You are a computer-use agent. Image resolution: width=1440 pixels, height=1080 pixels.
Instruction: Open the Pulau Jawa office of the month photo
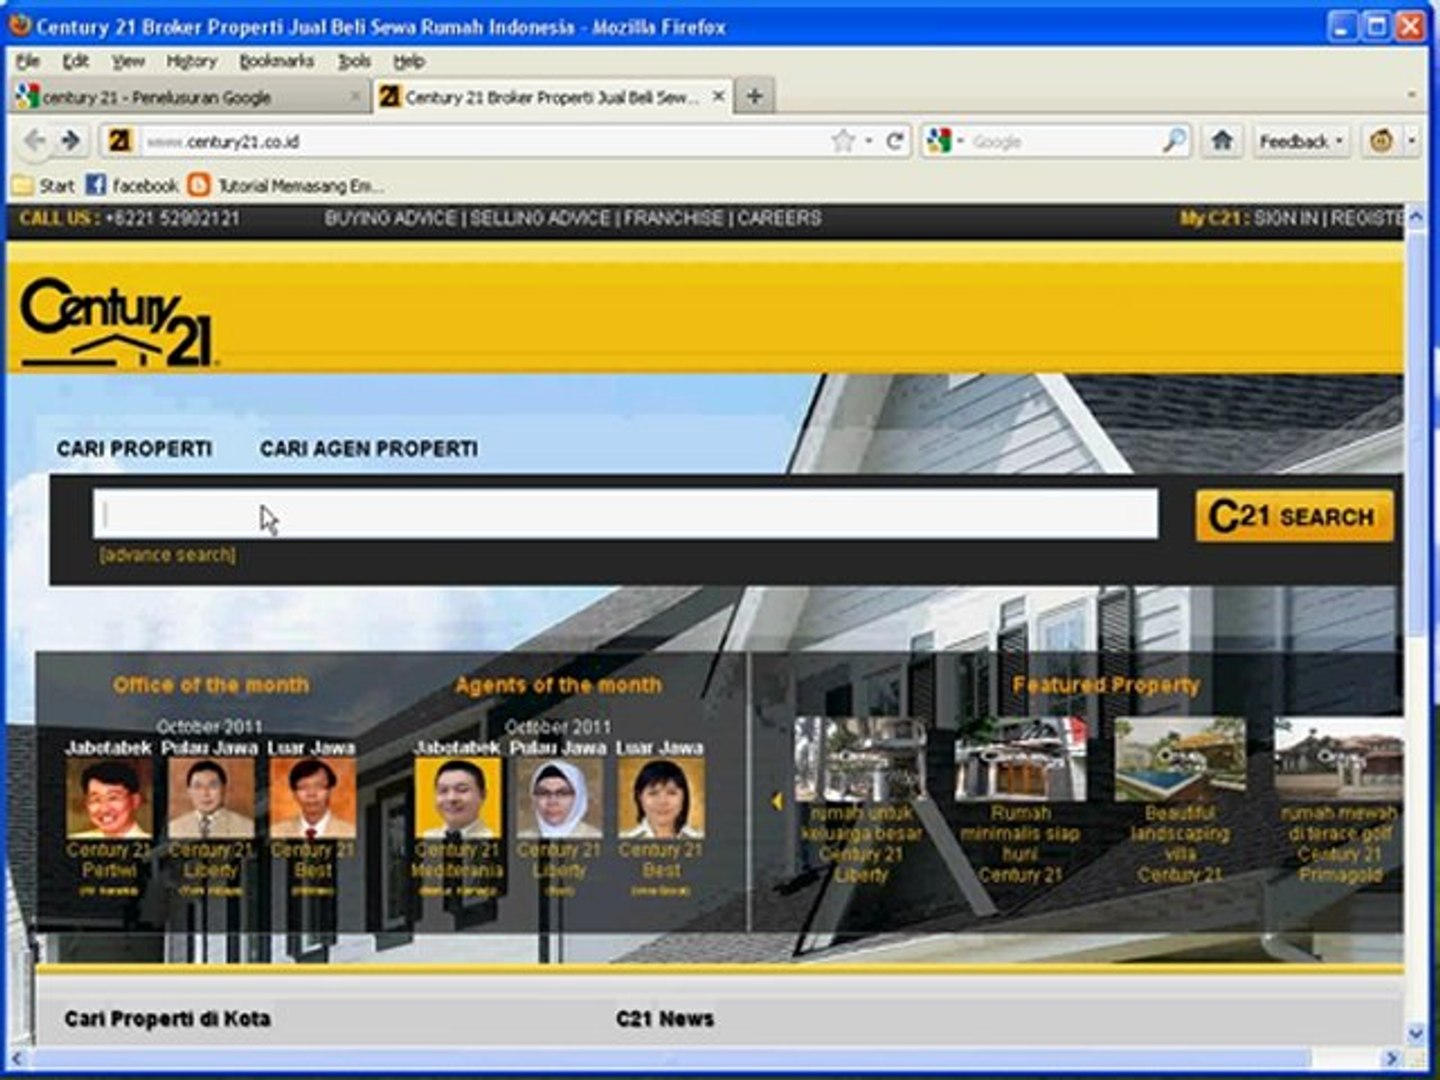pos(211,798)
